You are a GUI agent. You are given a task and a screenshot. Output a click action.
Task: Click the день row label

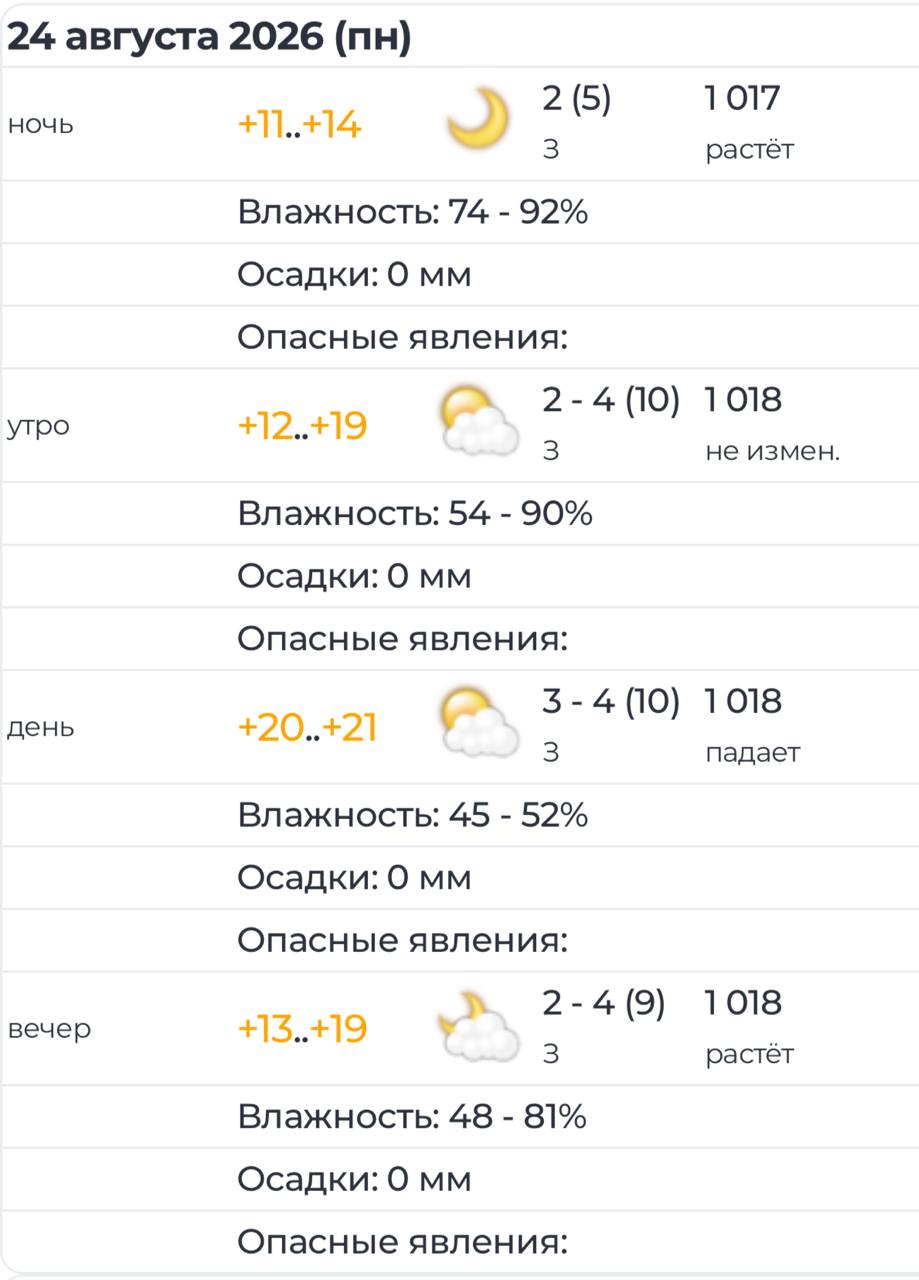pyautogui.click(x=40, y=729)
